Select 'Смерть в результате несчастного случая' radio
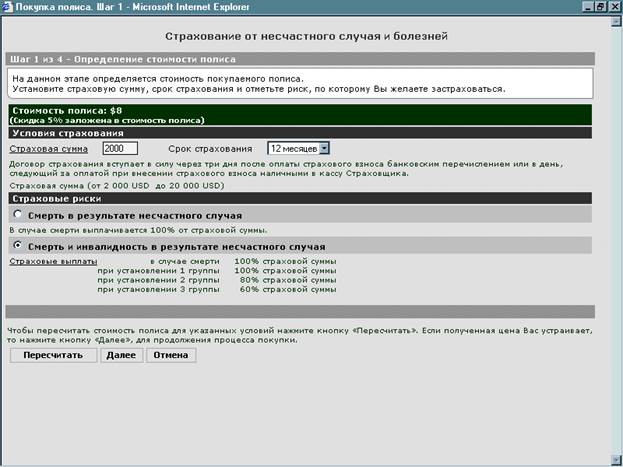The image size is (623, 467). coord(18,215)
